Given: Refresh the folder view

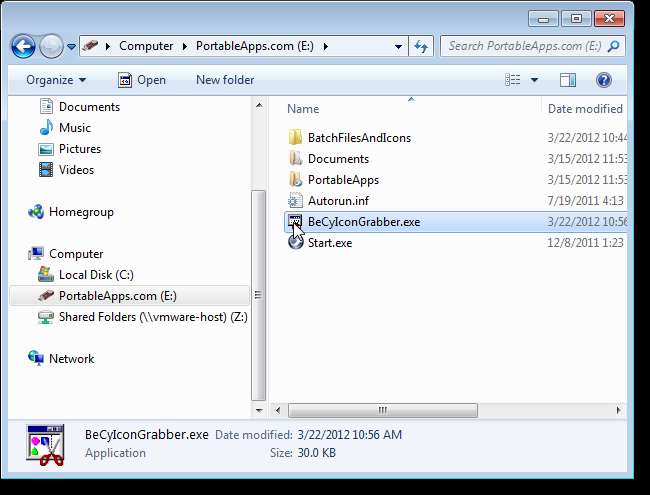Looking at the screenshot, I should 421,46.
